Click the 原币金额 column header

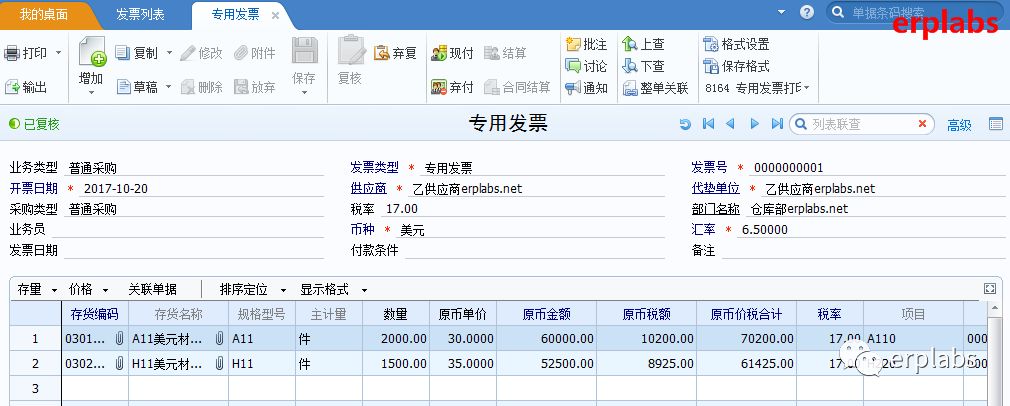click(x=546, y=314)
